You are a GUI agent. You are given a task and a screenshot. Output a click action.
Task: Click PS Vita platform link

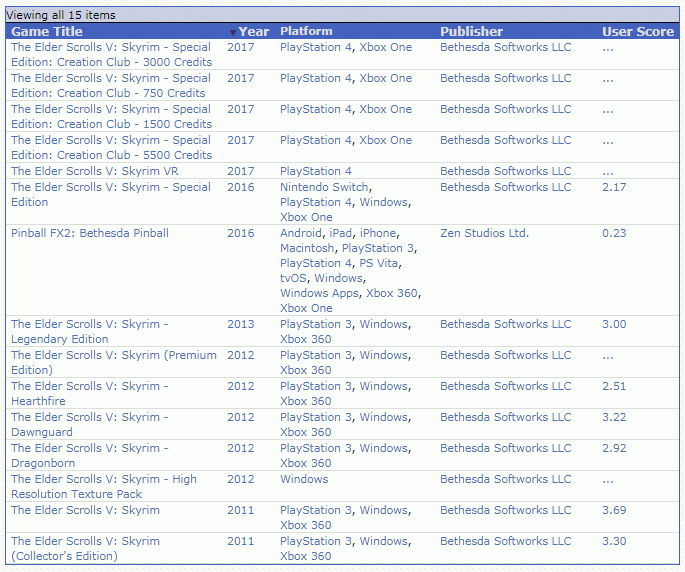point(379,263)
